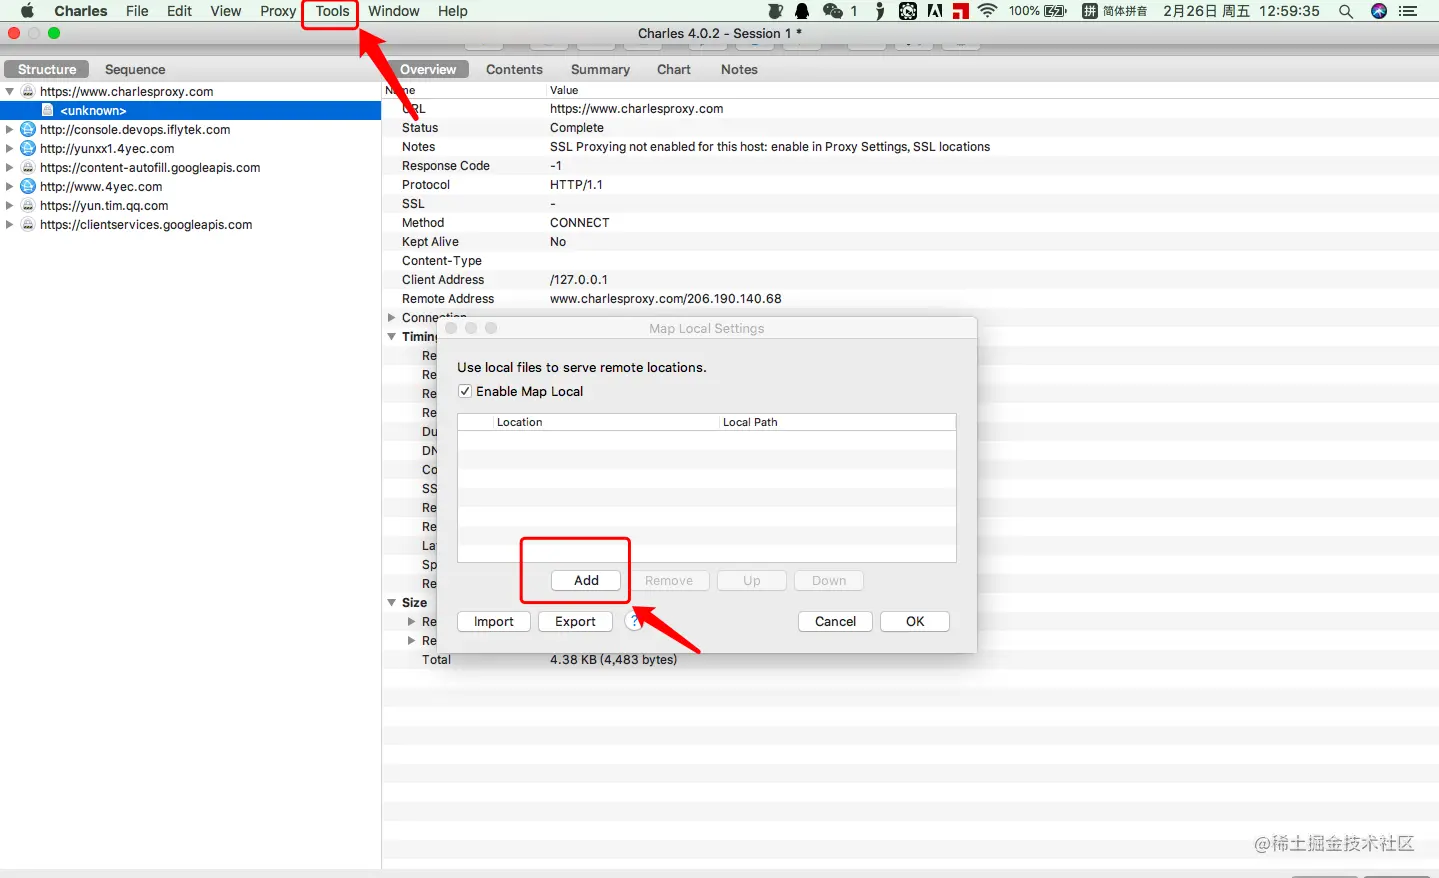Select the Summary tab
1439x878 pixels.
(x=600, y=69)
